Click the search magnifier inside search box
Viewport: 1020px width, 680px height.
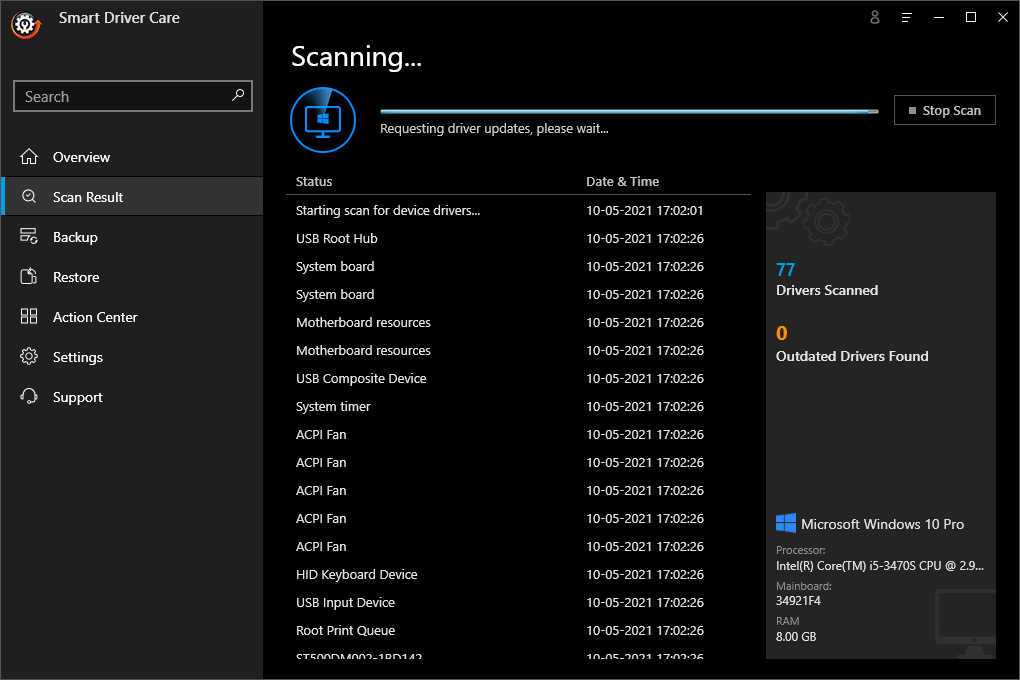click(237, 96)
